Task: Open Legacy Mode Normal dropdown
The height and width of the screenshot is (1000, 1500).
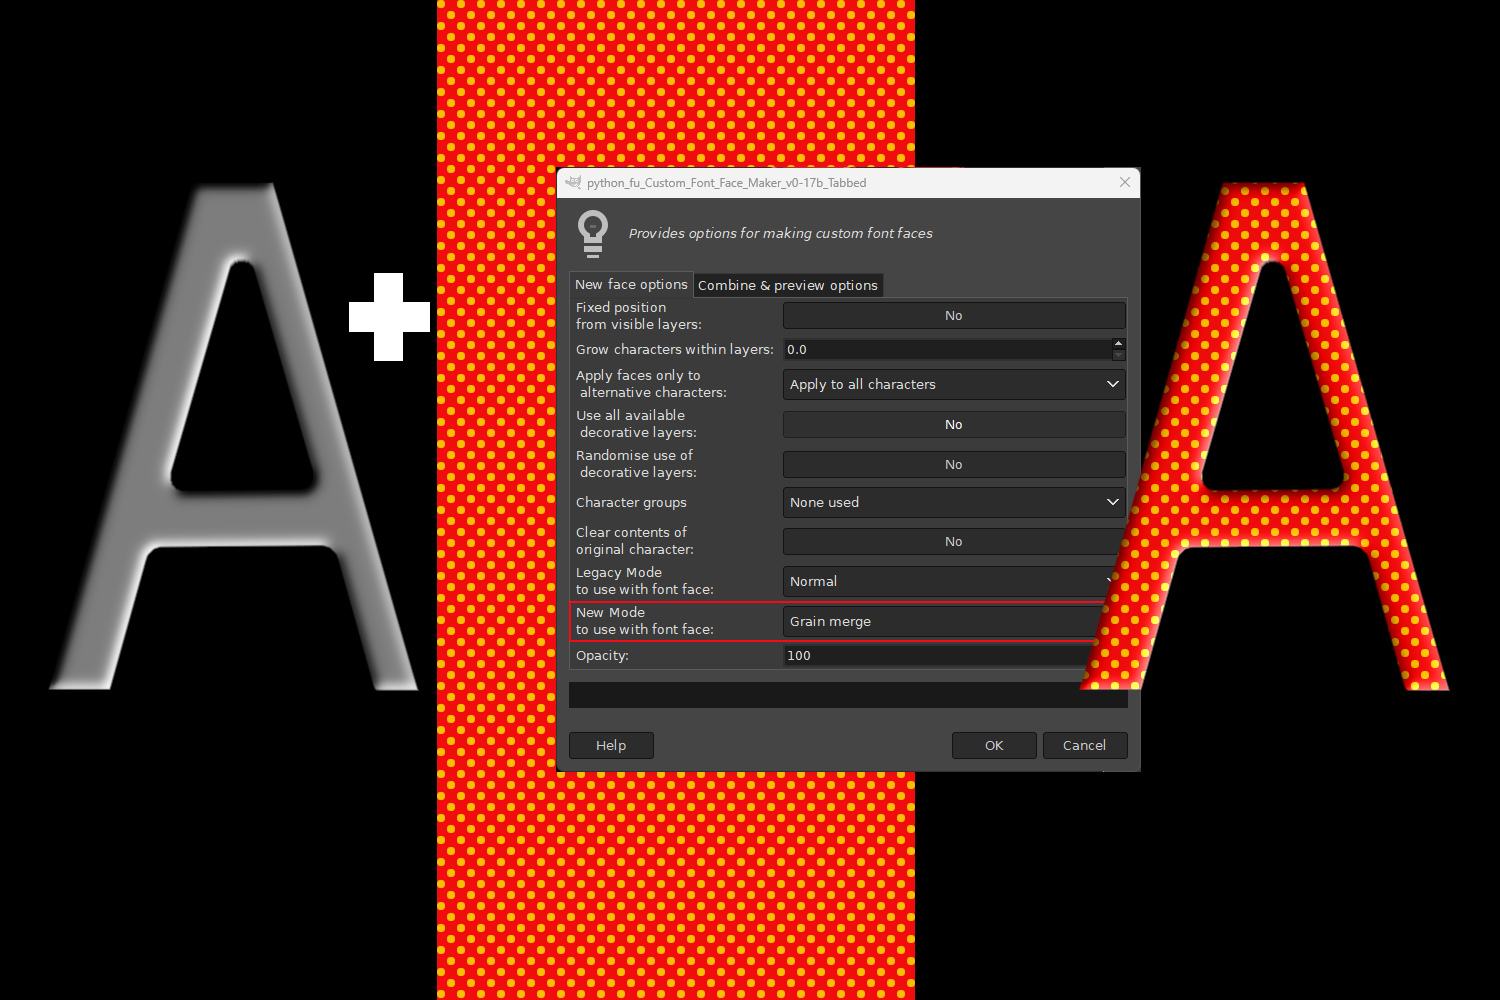Action: (948, 582)
